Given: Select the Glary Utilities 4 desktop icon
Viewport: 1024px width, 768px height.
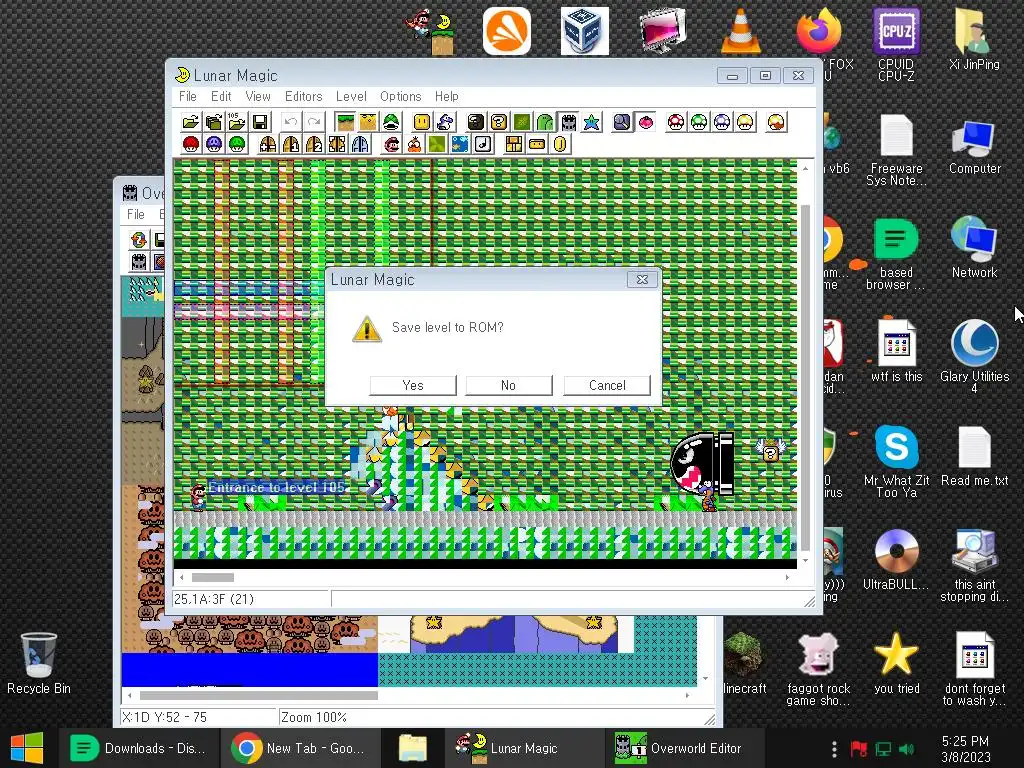Looking at the screenshot, I should click(974, 357).
